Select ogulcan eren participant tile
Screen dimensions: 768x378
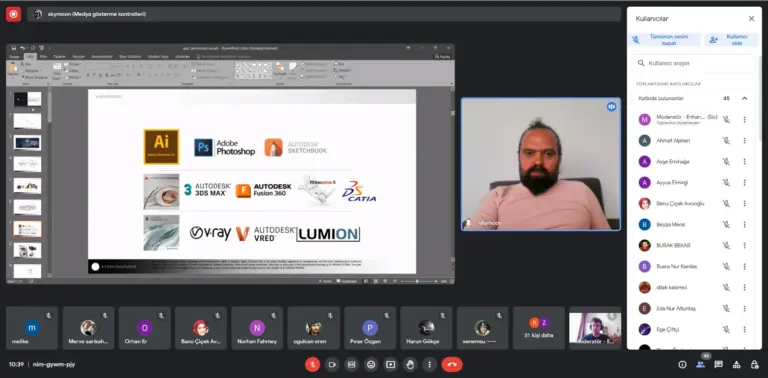coord(313,328)
